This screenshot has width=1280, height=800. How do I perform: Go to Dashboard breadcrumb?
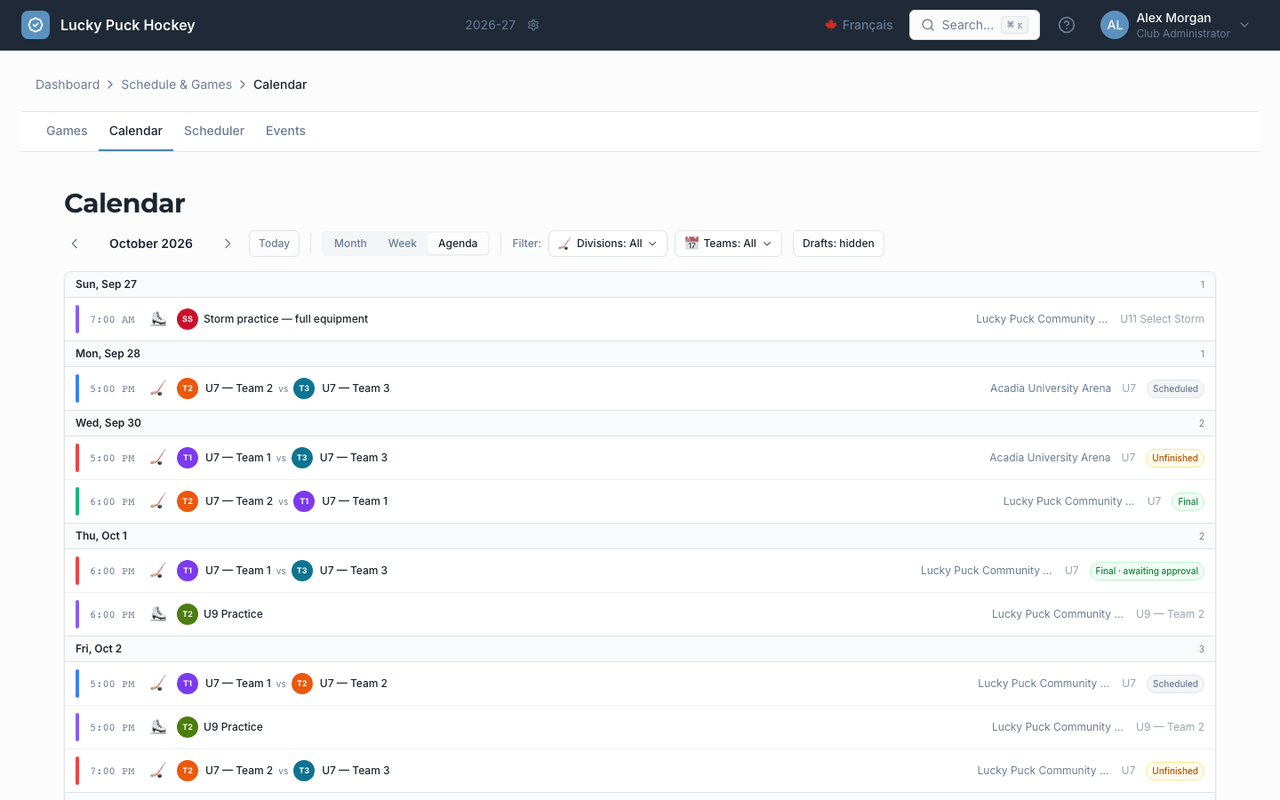coord(68,85)
